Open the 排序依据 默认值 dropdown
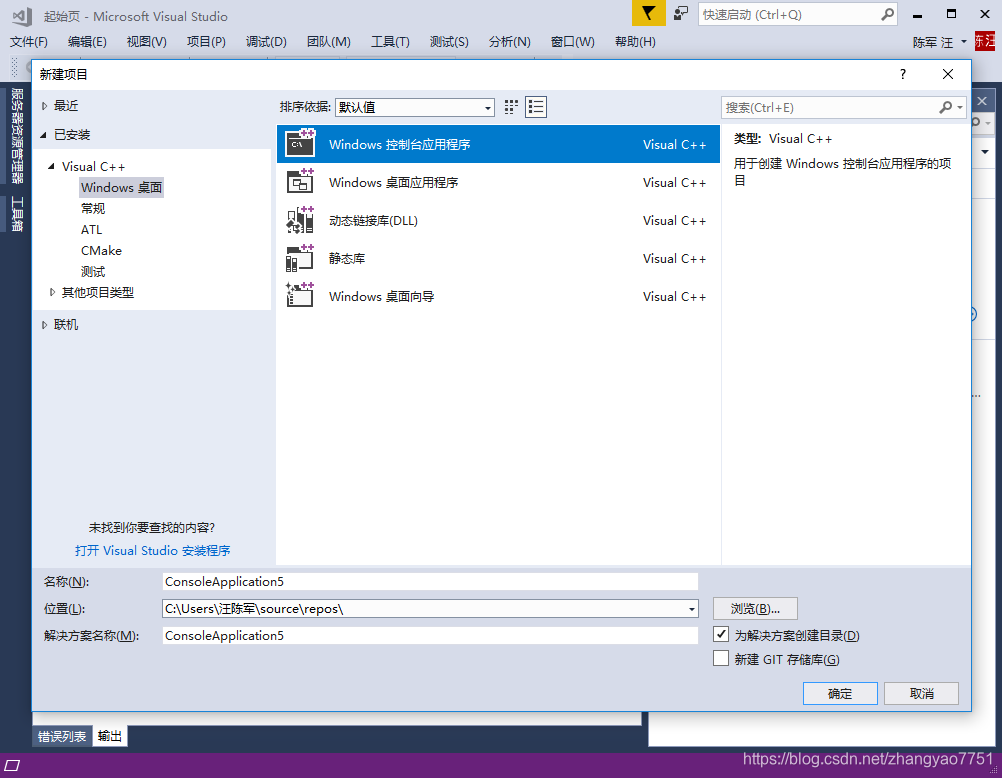The width and height of the screenshot is (1002, 778). pos(415,107)
